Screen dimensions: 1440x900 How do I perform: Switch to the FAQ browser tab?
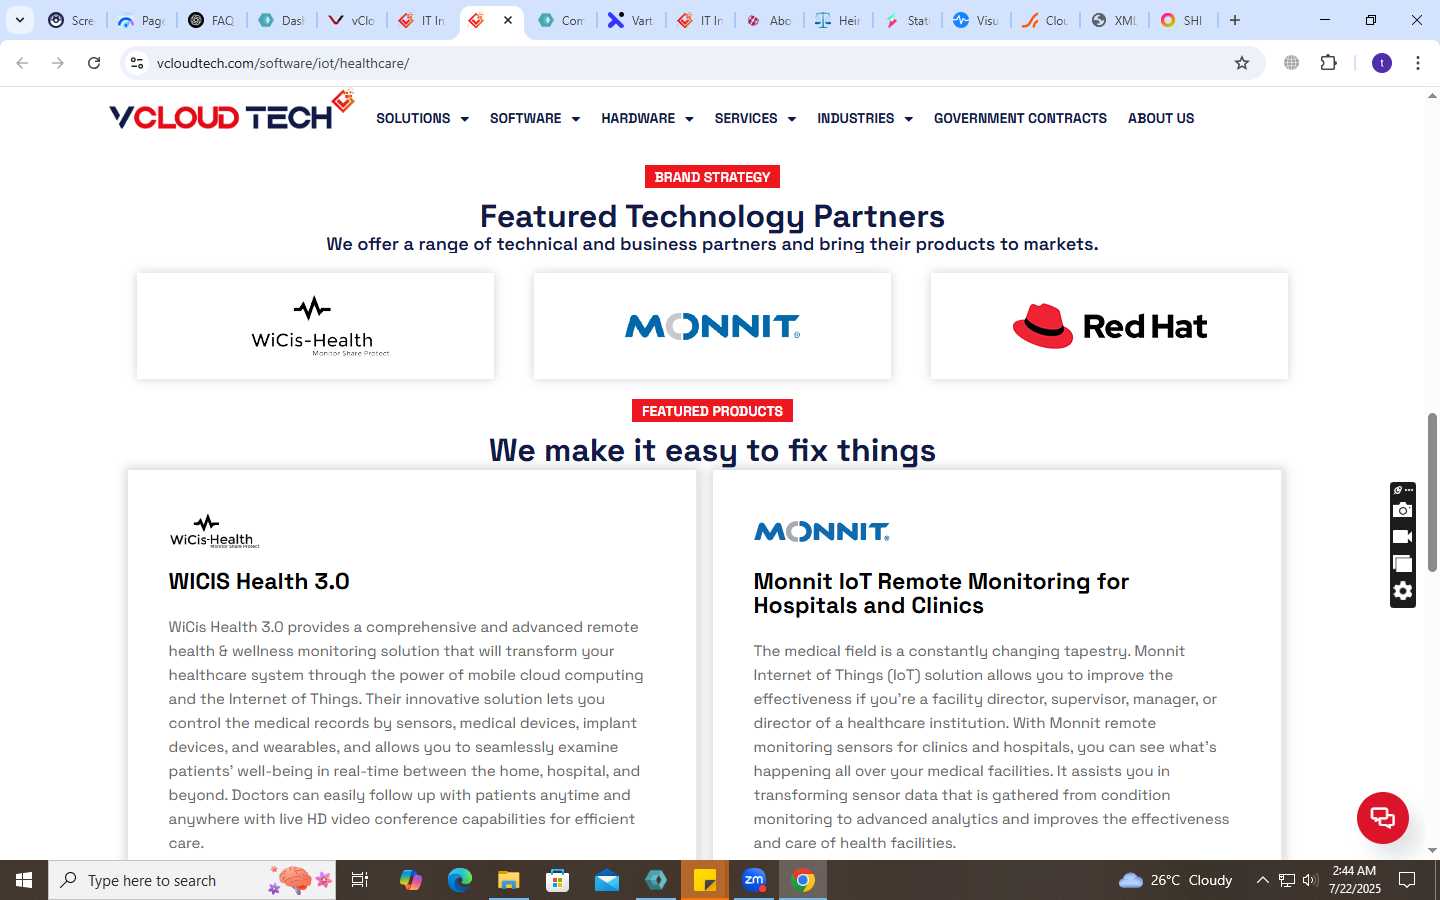[x=211, y=20]
